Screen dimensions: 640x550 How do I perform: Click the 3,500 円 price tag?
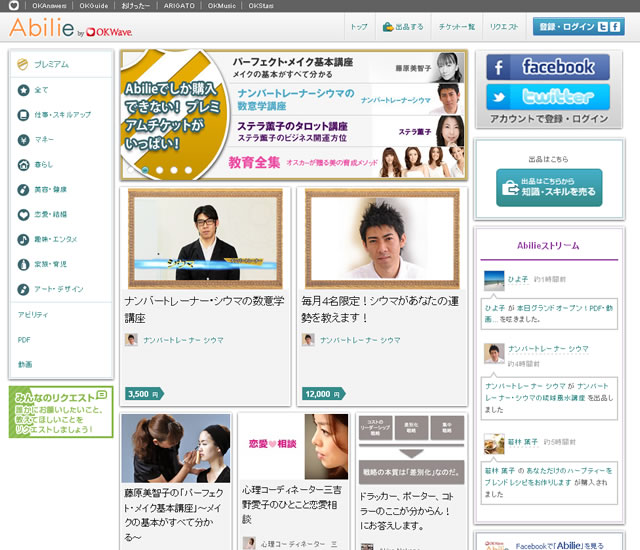click(x=144, y=394)
